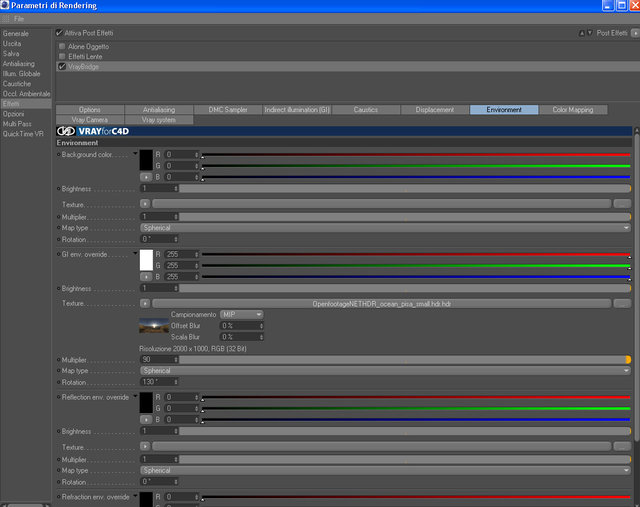
Task: Browse for a Background texture with the ... button
Action: (x=622, y=203)
